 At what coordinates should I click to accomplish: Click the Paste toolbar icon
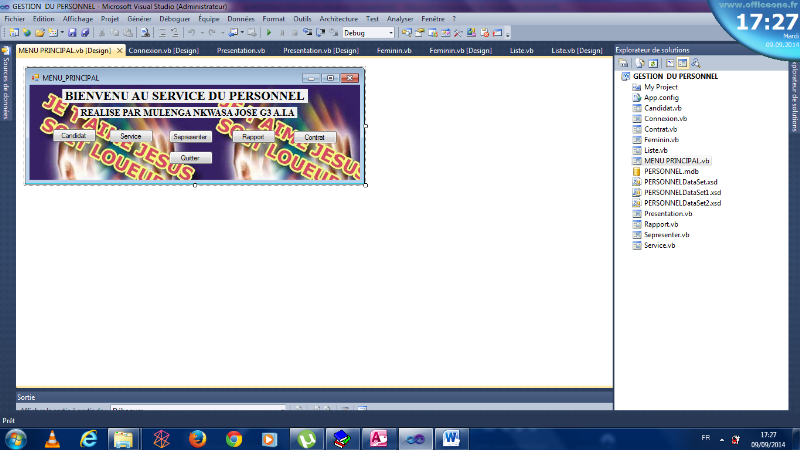(x=128, y=33)
